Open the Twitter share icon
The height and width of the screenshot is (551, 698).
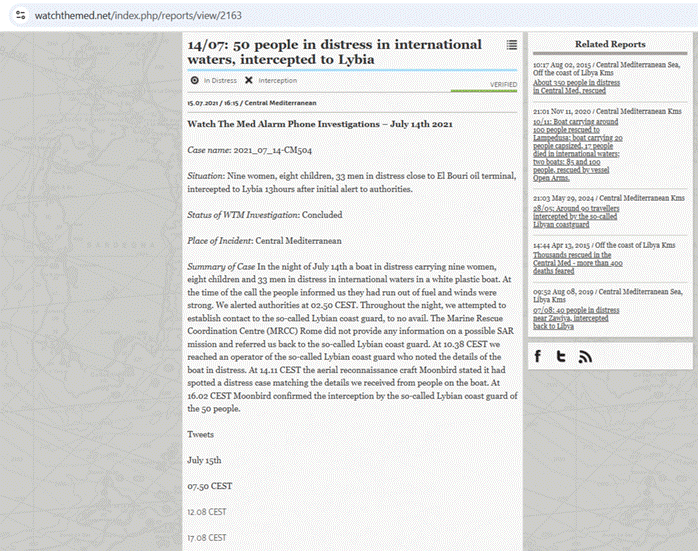562,356
